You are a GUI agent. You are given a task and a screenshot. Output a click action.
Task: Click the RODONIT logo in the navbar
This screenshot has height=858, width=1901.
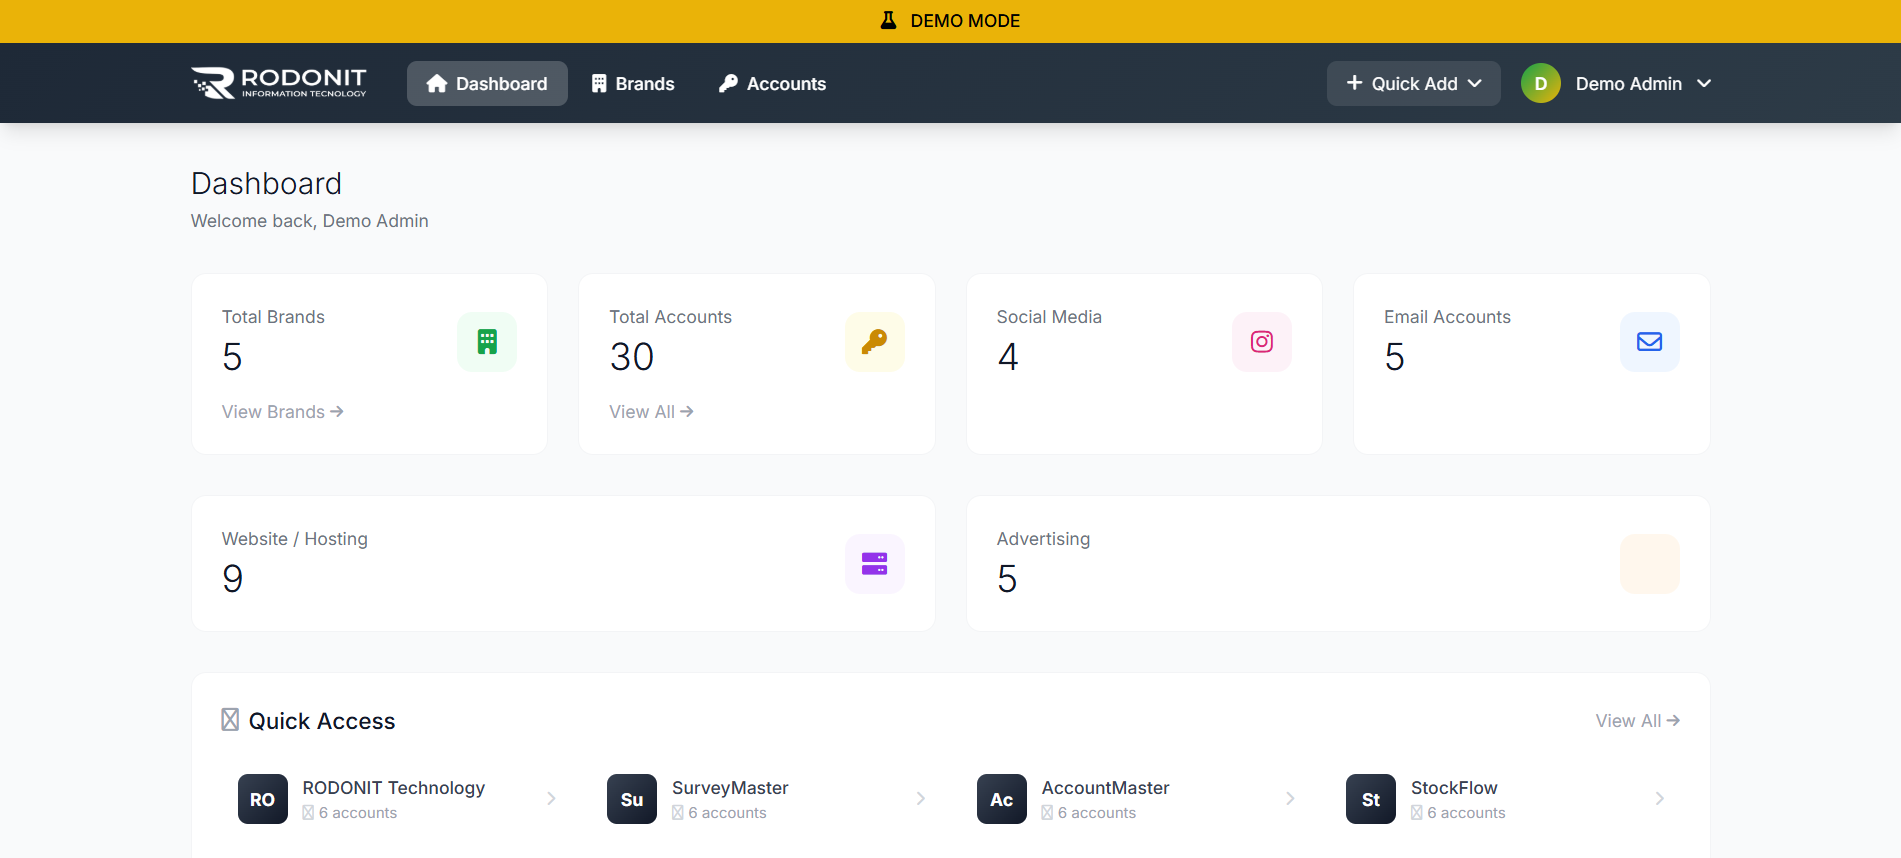coord(279,83)
